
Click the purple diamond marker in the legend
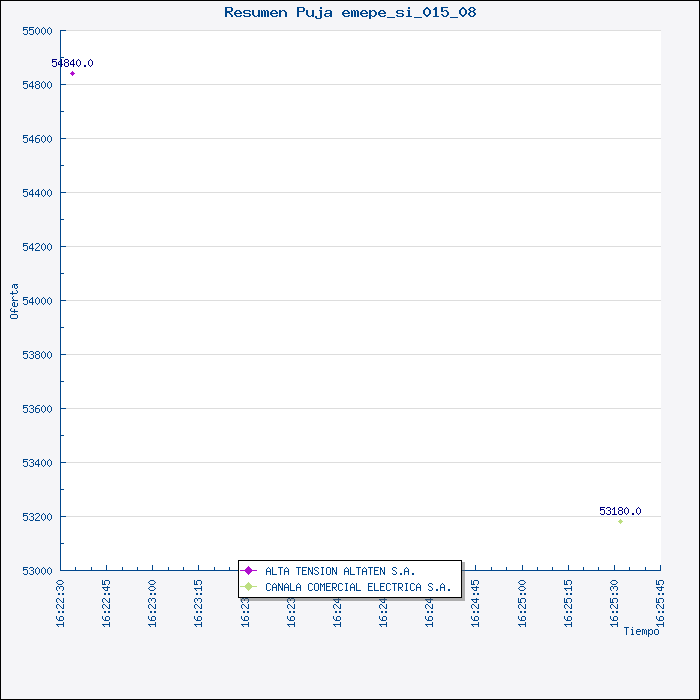[x=249, y=571]
